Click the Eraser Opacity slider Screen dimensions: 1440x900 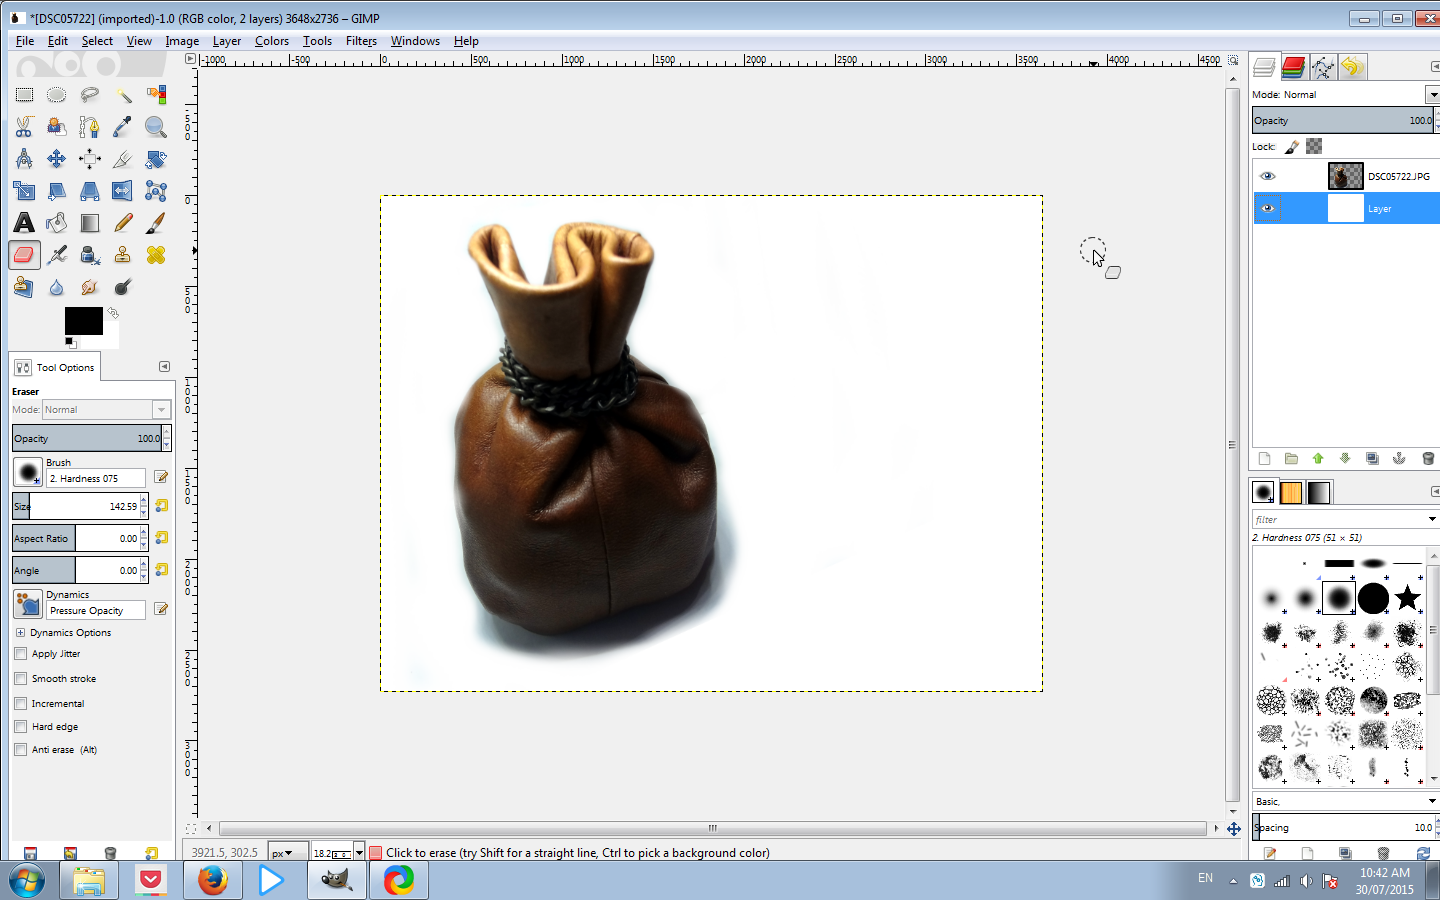pyautogui.click(x=87, y=438)
